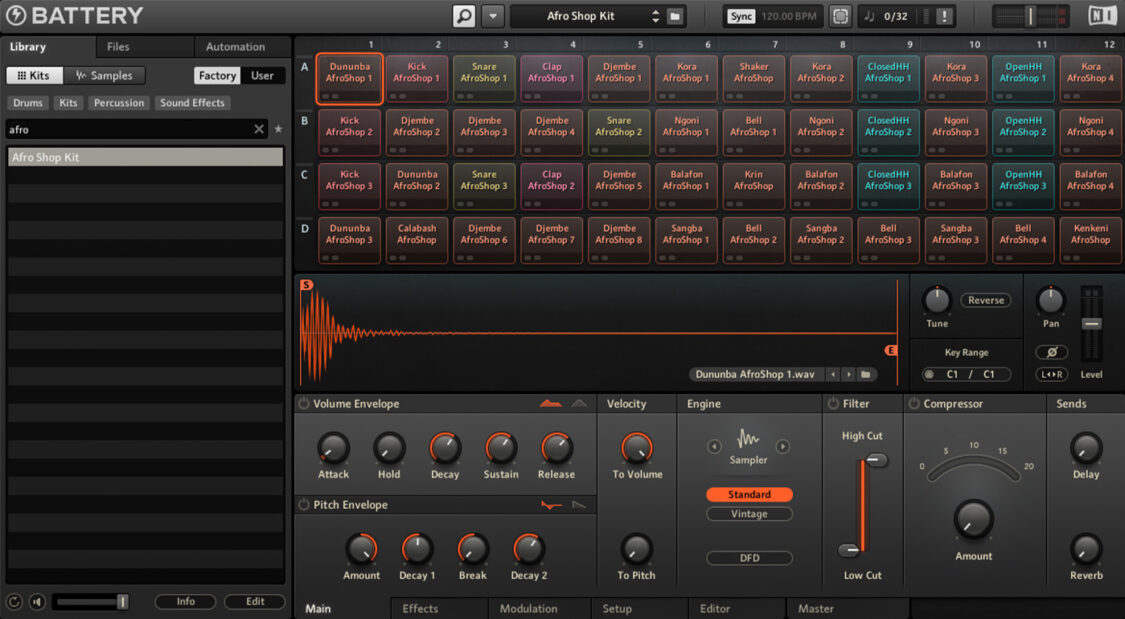Click the Edit button at bottom left
1125x619 pixels.
pyautogui.click(x=254, y=601)
